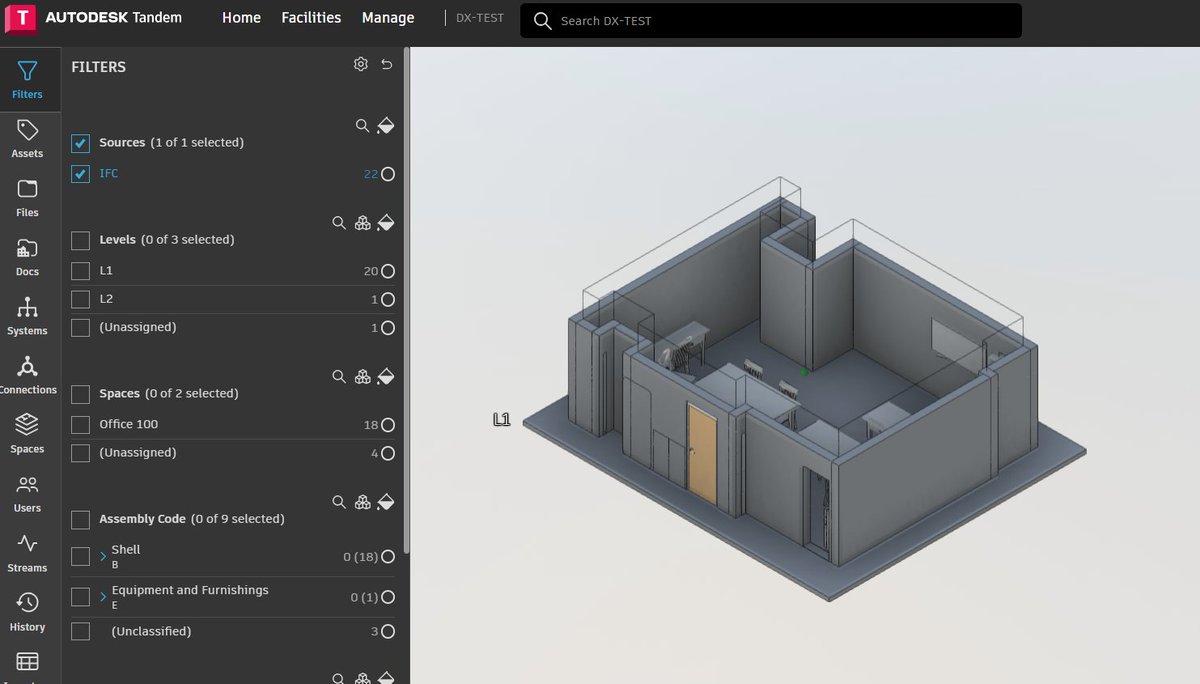Open the Assets panel from sidebar
Viewport: 1200px width, 684px height.
(x=27, y=140)
